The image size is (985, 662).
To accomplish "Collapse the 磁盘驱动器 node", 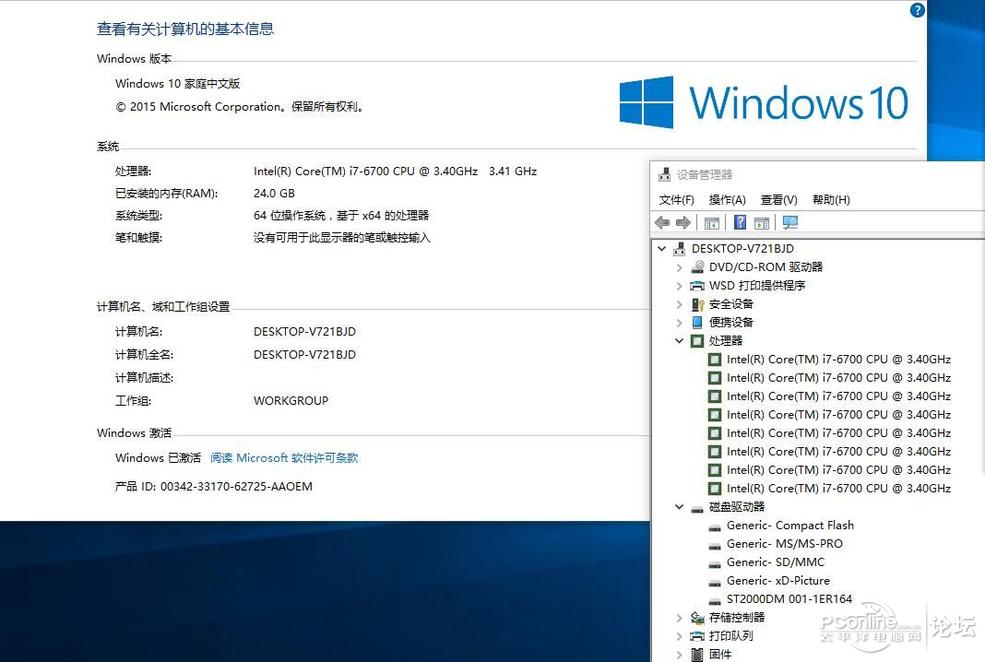I will 679,506.
